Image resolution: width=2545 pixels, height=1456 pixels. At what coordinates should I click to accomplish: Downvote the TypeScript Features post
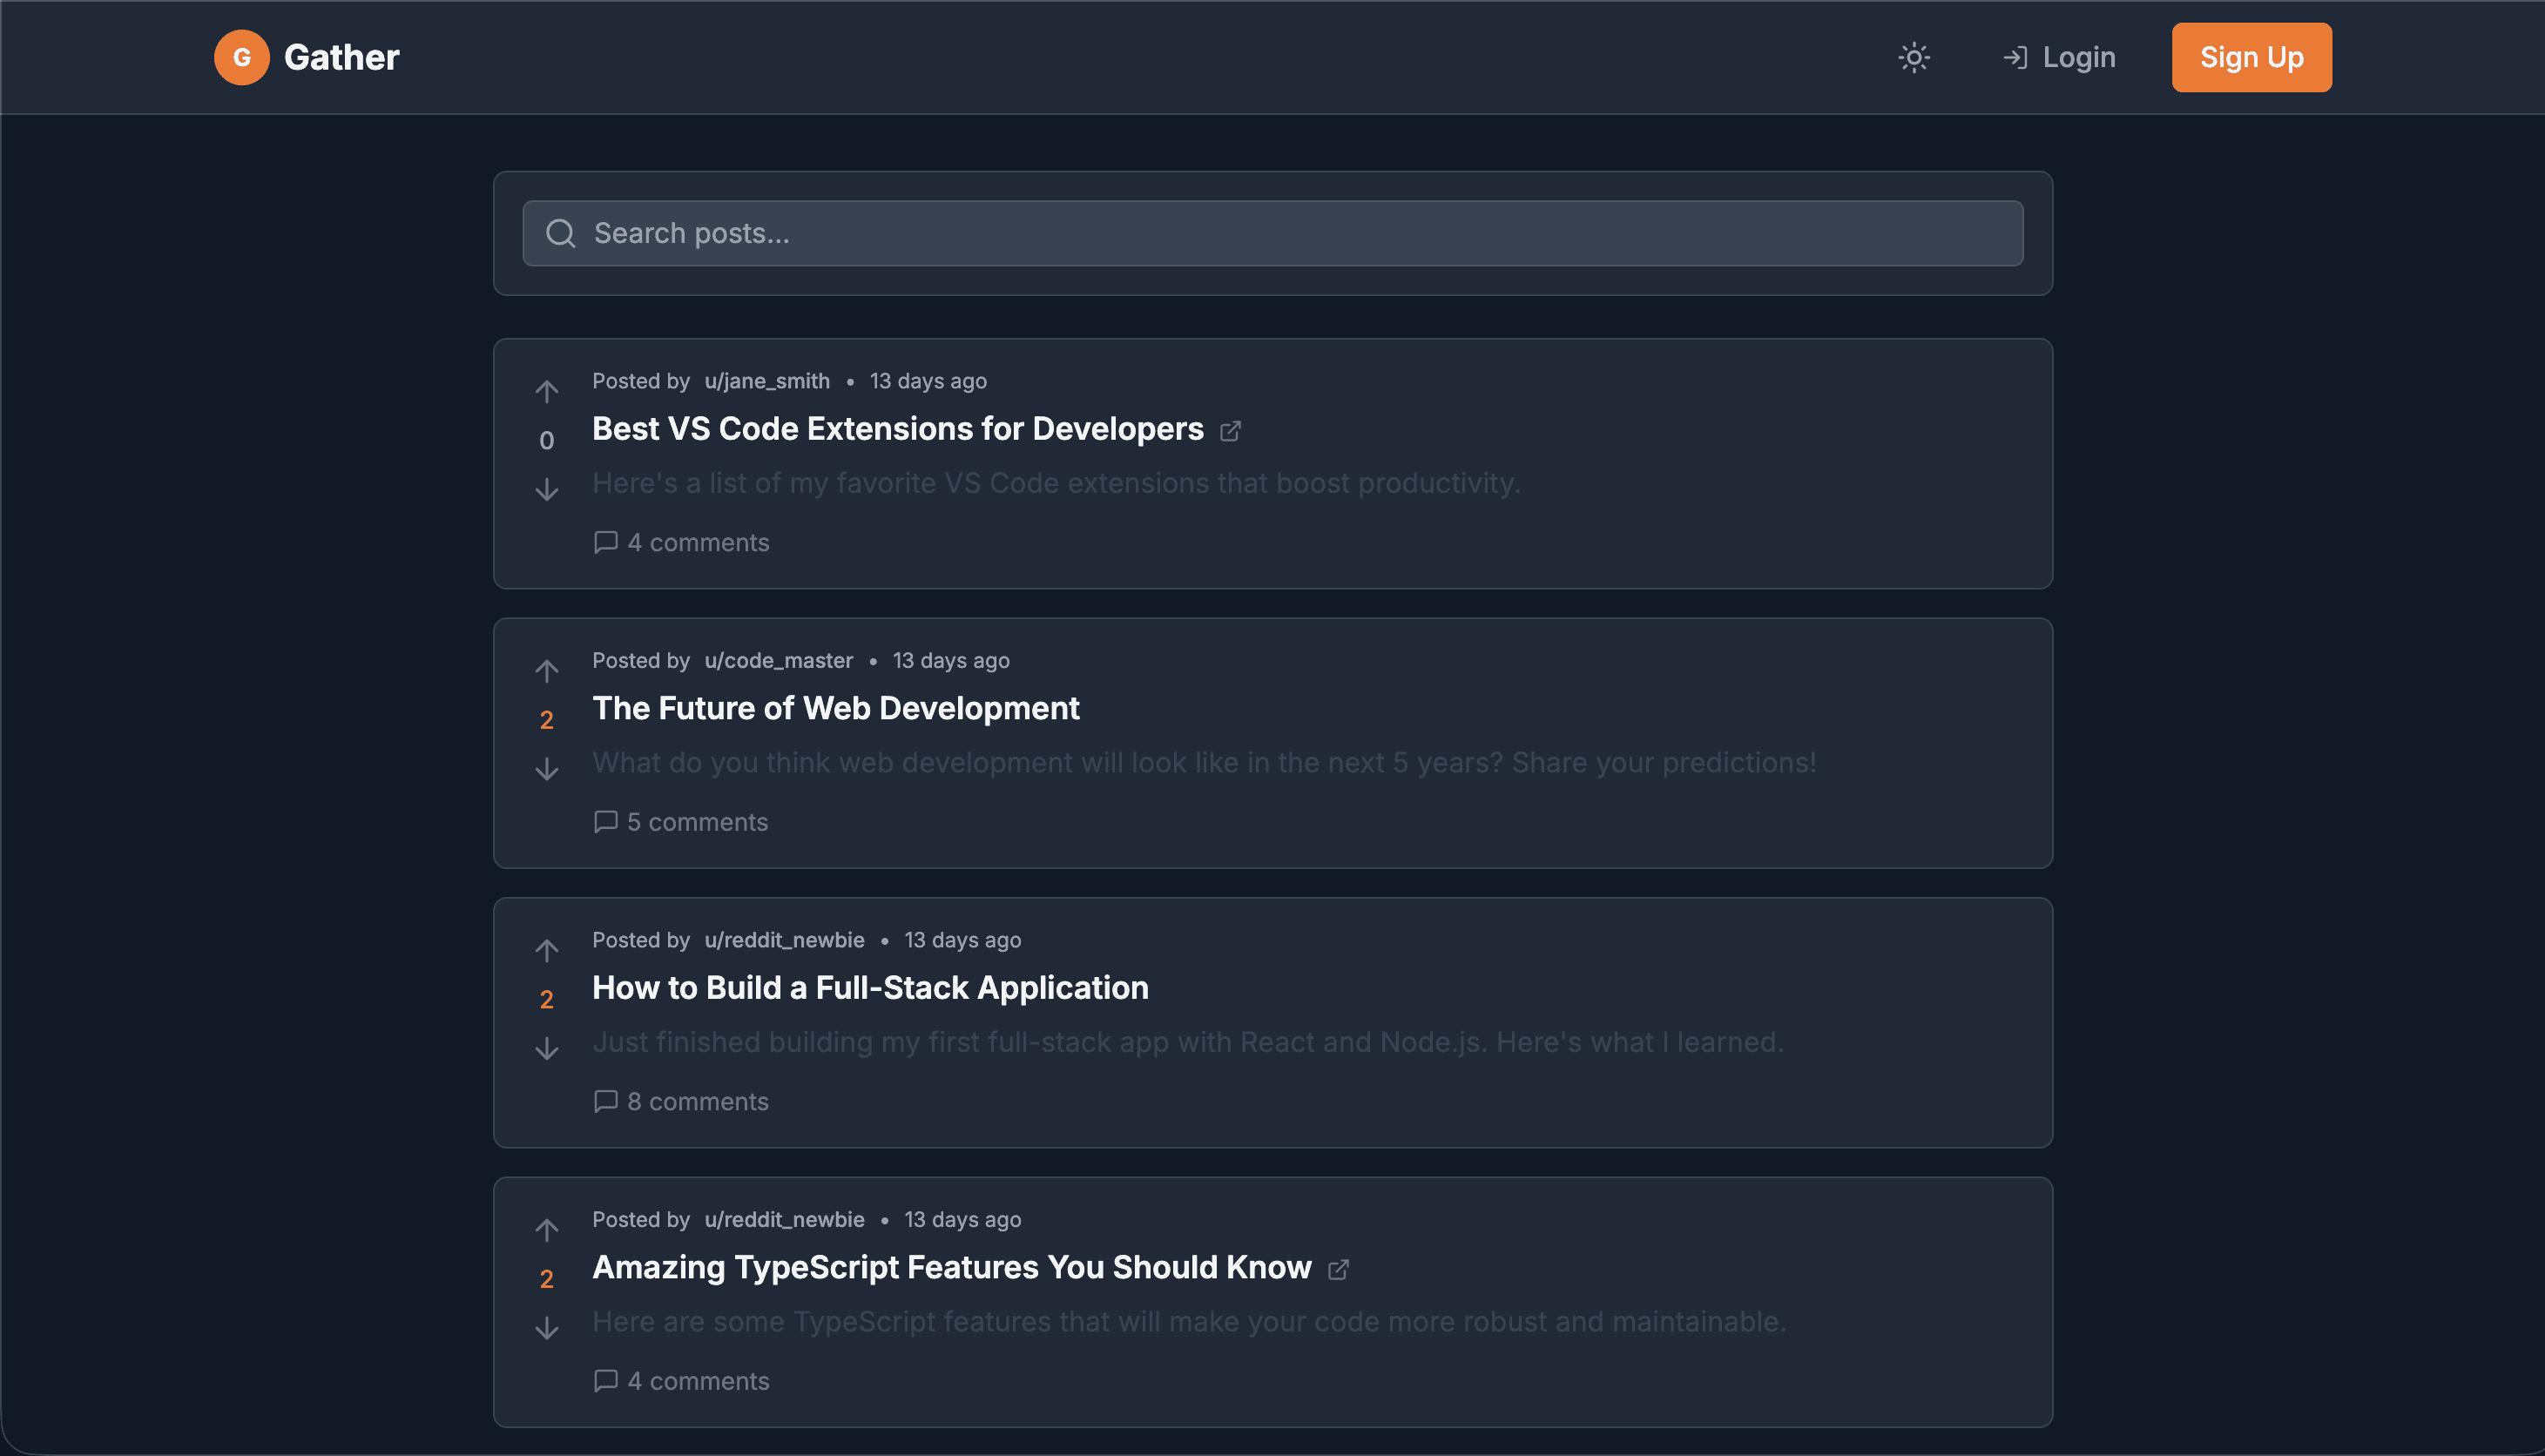[546, 1328]
